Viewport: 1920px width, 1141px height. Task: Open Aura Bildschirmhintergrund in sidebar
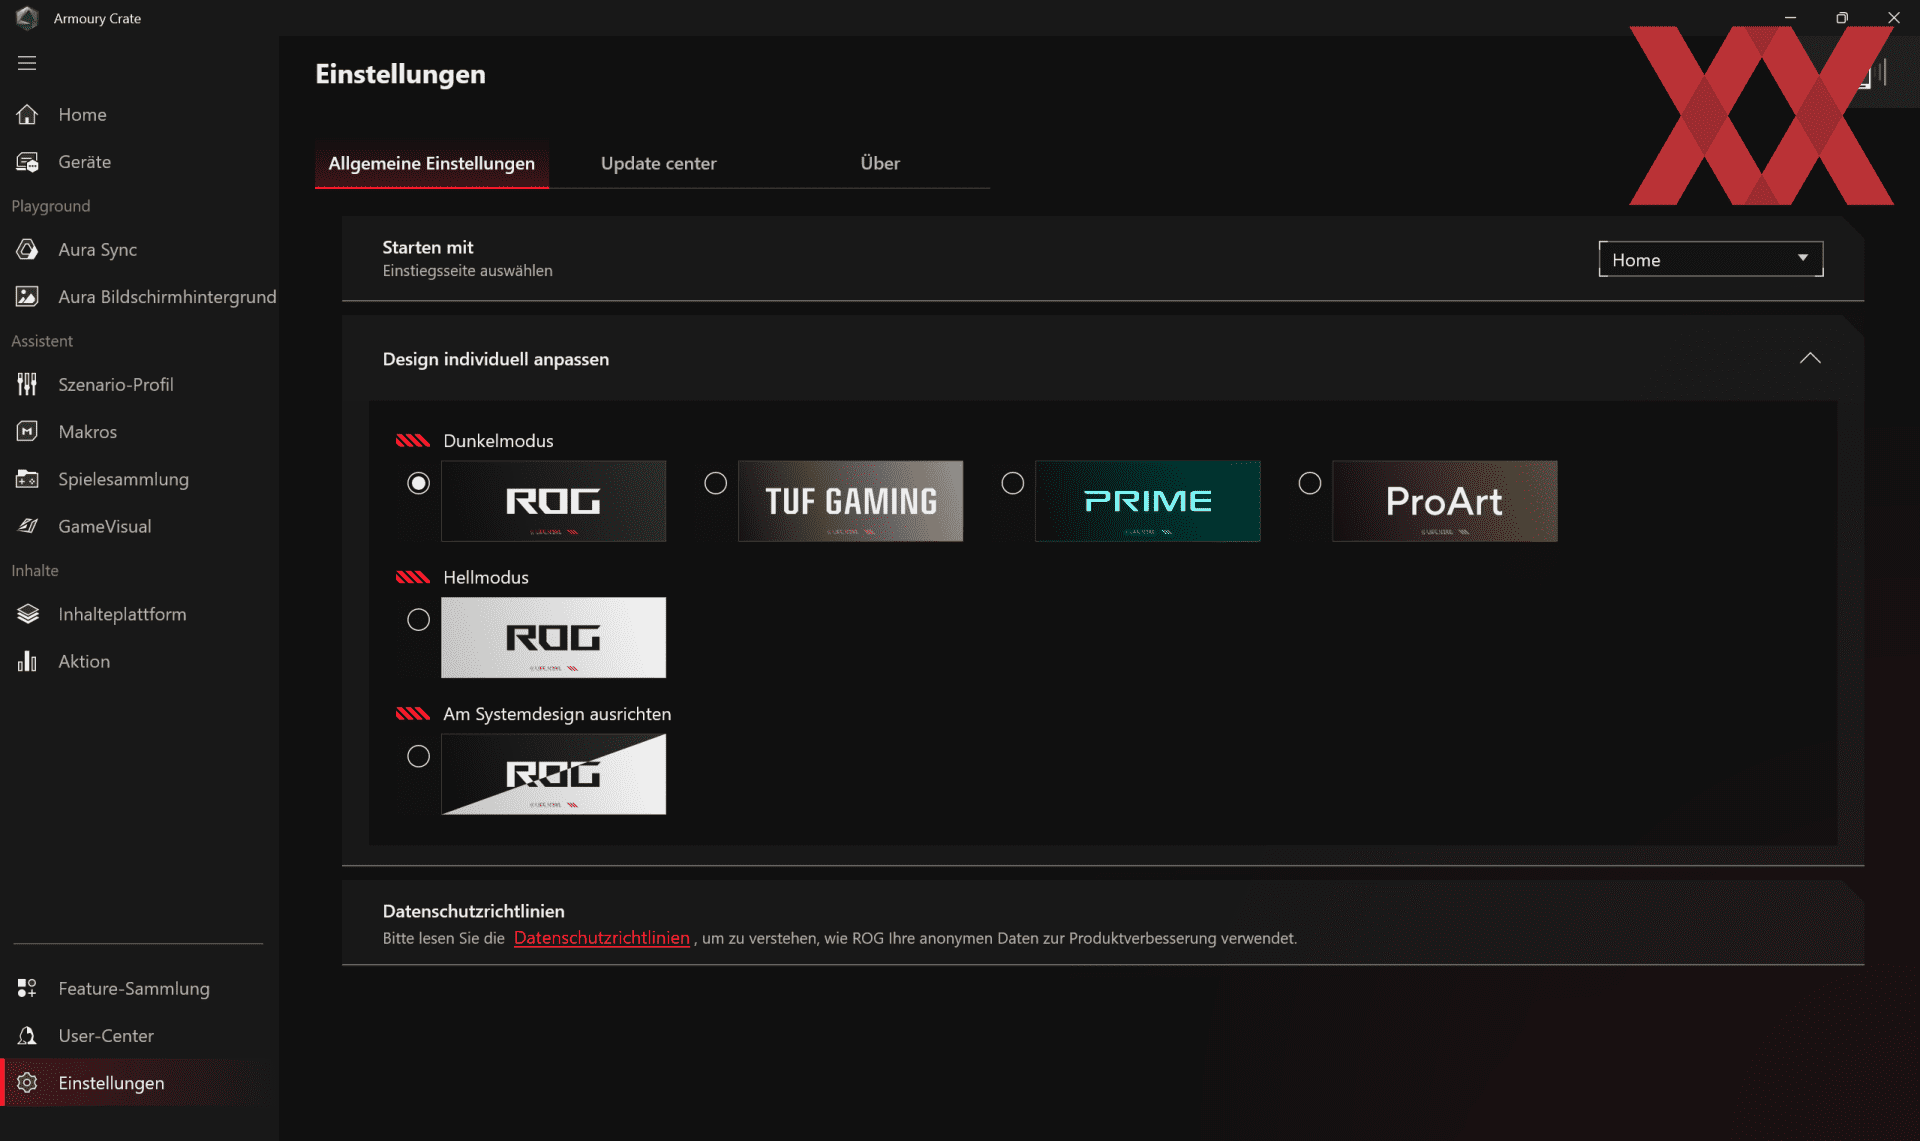click(x=167, y=297)
